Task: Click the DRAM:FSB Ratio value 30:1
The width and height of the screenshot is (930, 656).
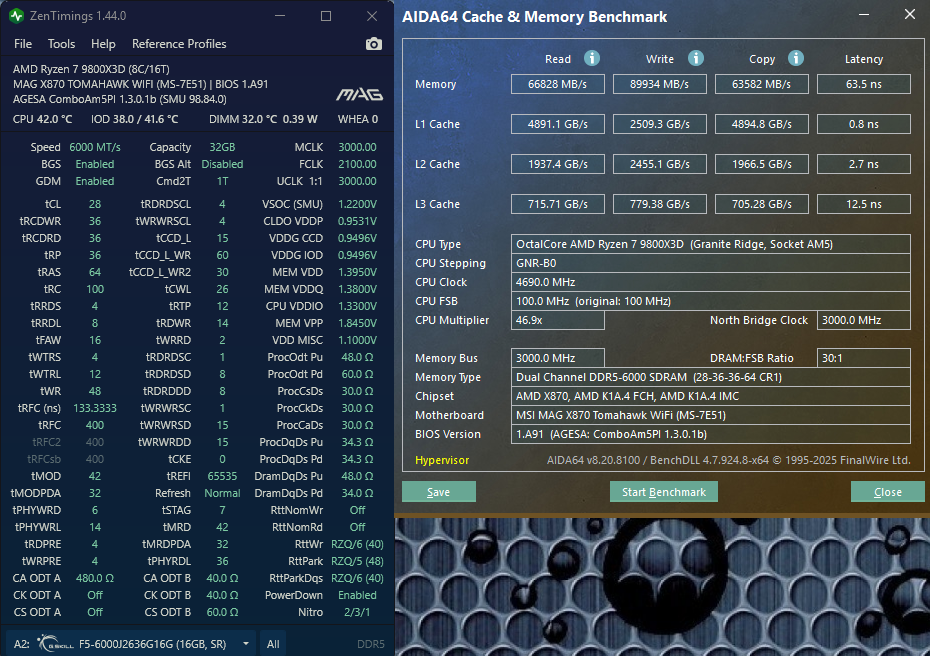Action: coord(864,358)
